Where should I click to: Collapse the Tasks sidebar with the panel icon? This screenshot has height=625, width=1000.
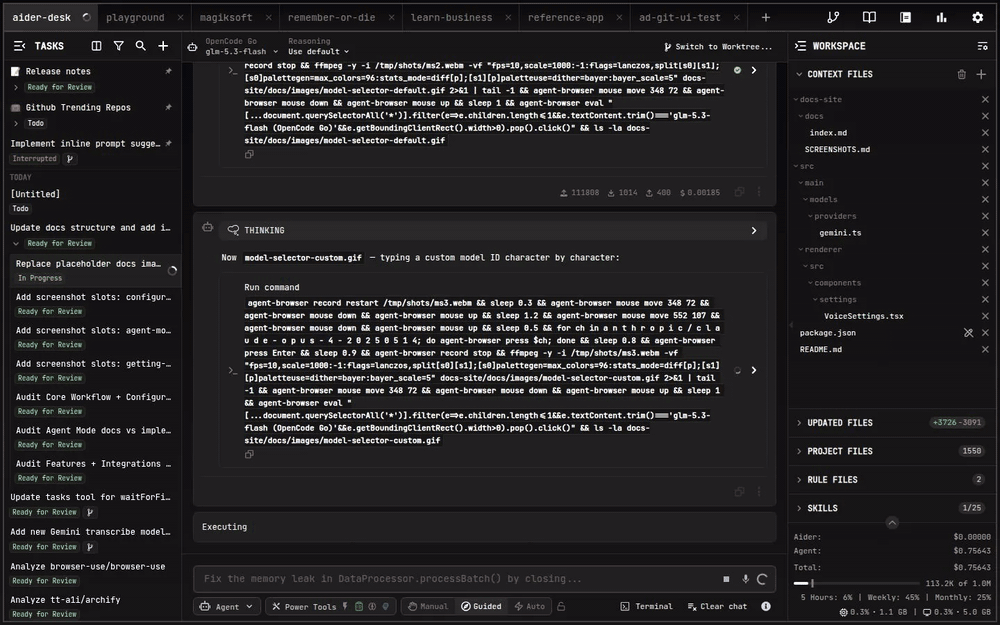coord(19,46)
